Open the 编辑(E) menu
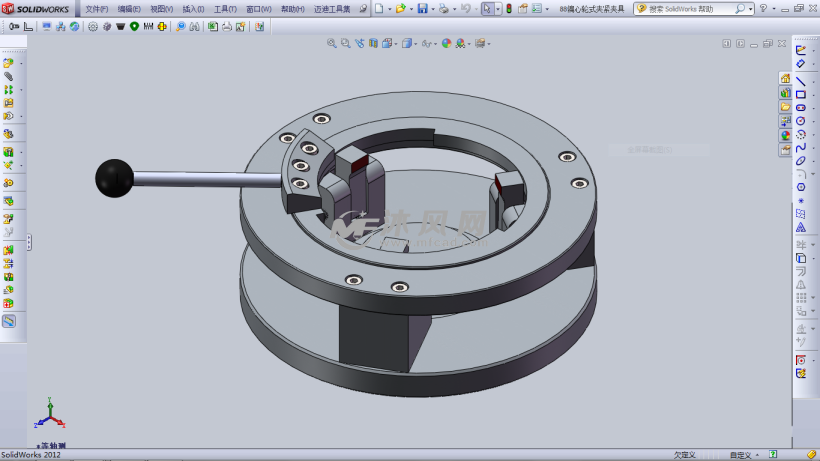The width and height of the screenshot is (820, 461). (129, 9)
